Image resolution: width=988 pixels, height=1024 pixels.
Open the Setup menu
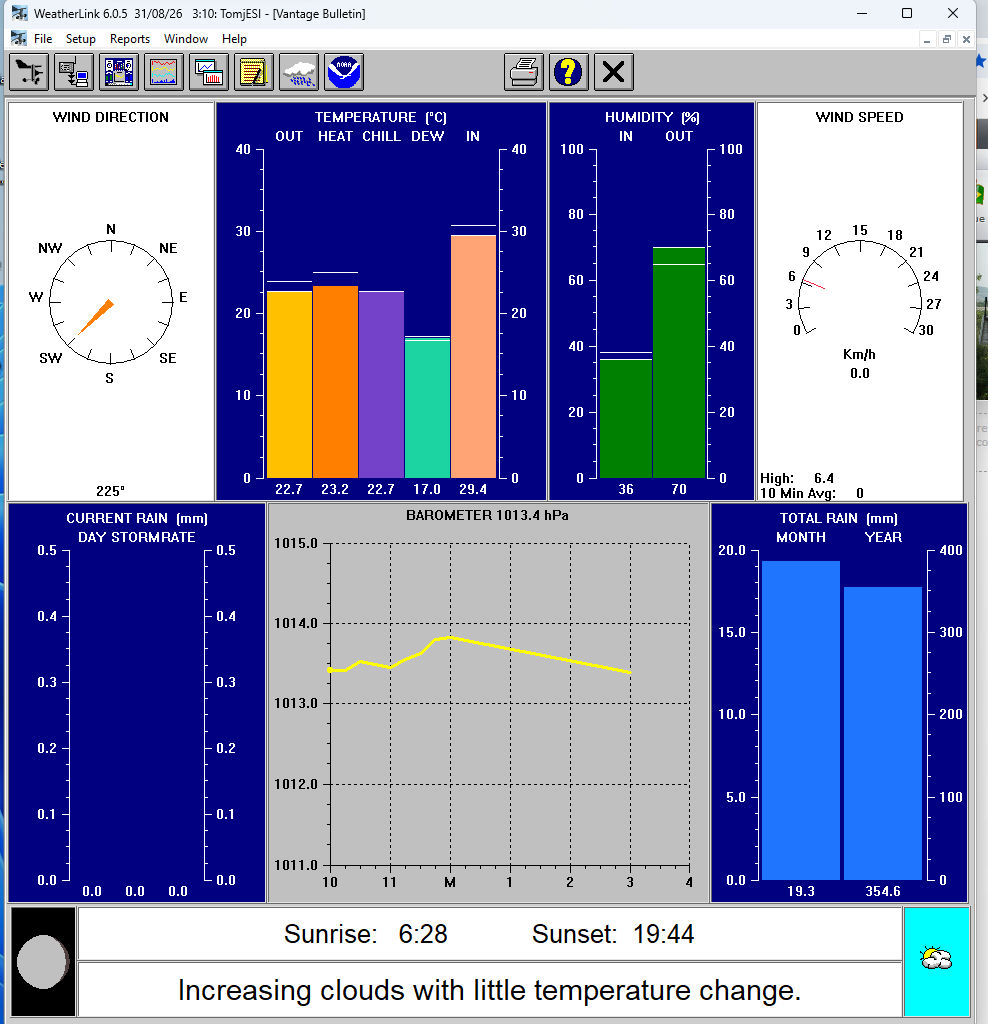click(x=80, y=39)
